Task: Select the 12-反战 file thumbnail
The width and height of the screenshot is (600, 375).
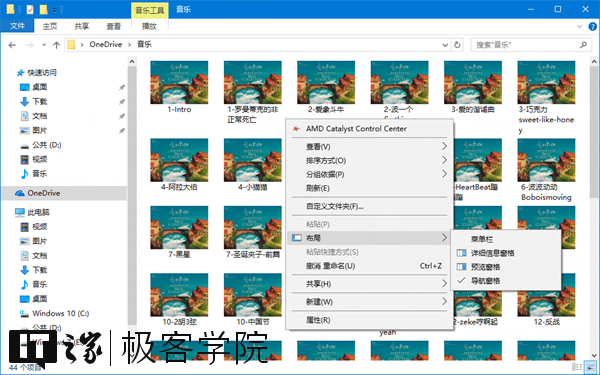Action: point(546,295)
